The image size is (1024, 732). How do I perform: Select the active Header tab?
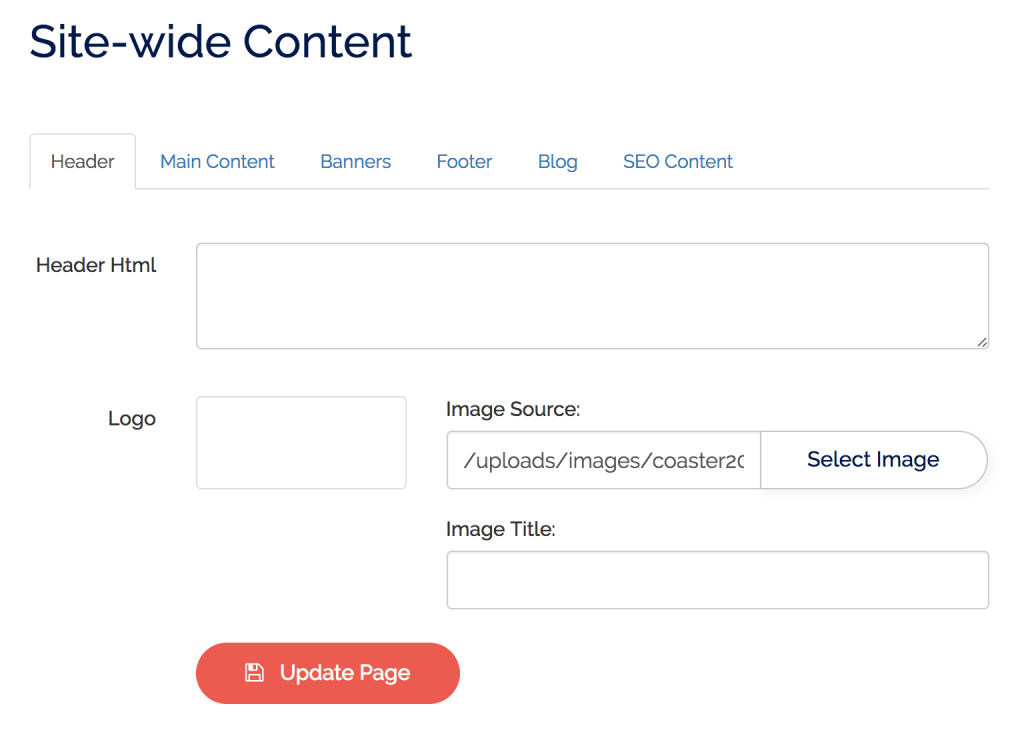pos(82,161)
